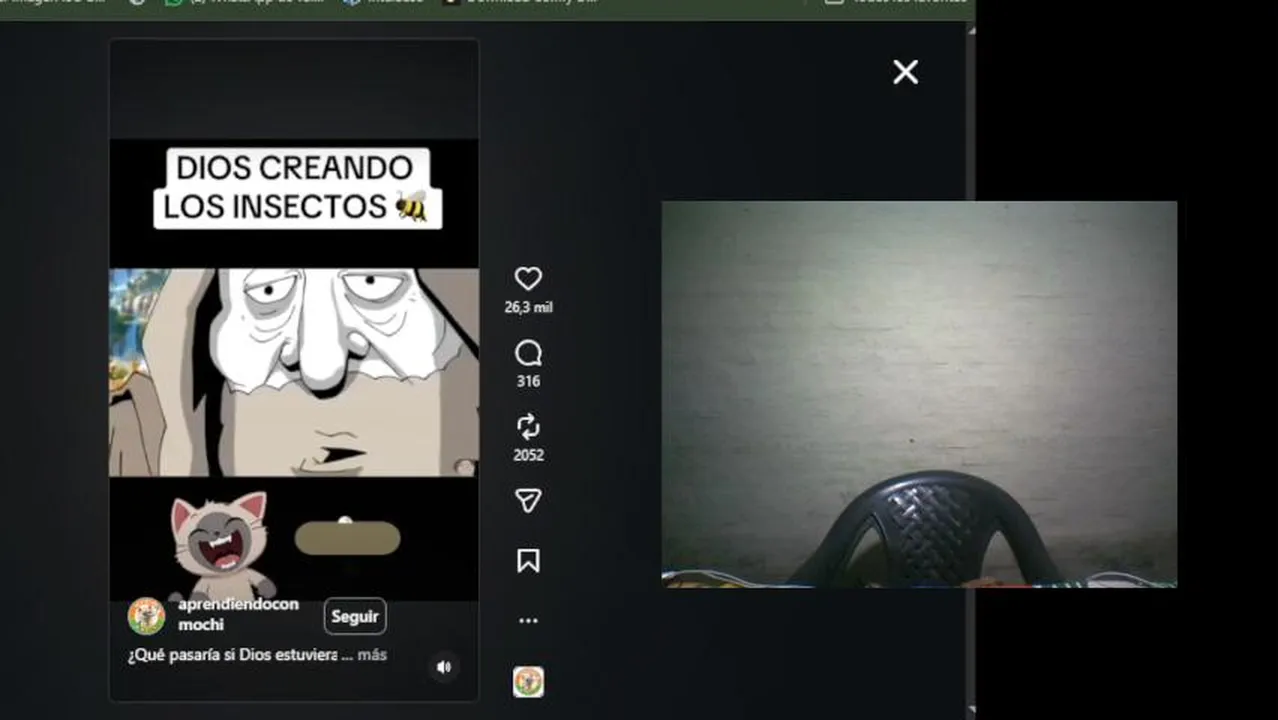Open more options three-dot menu
Screen dimensions: 1278x720
click(528, 621)
